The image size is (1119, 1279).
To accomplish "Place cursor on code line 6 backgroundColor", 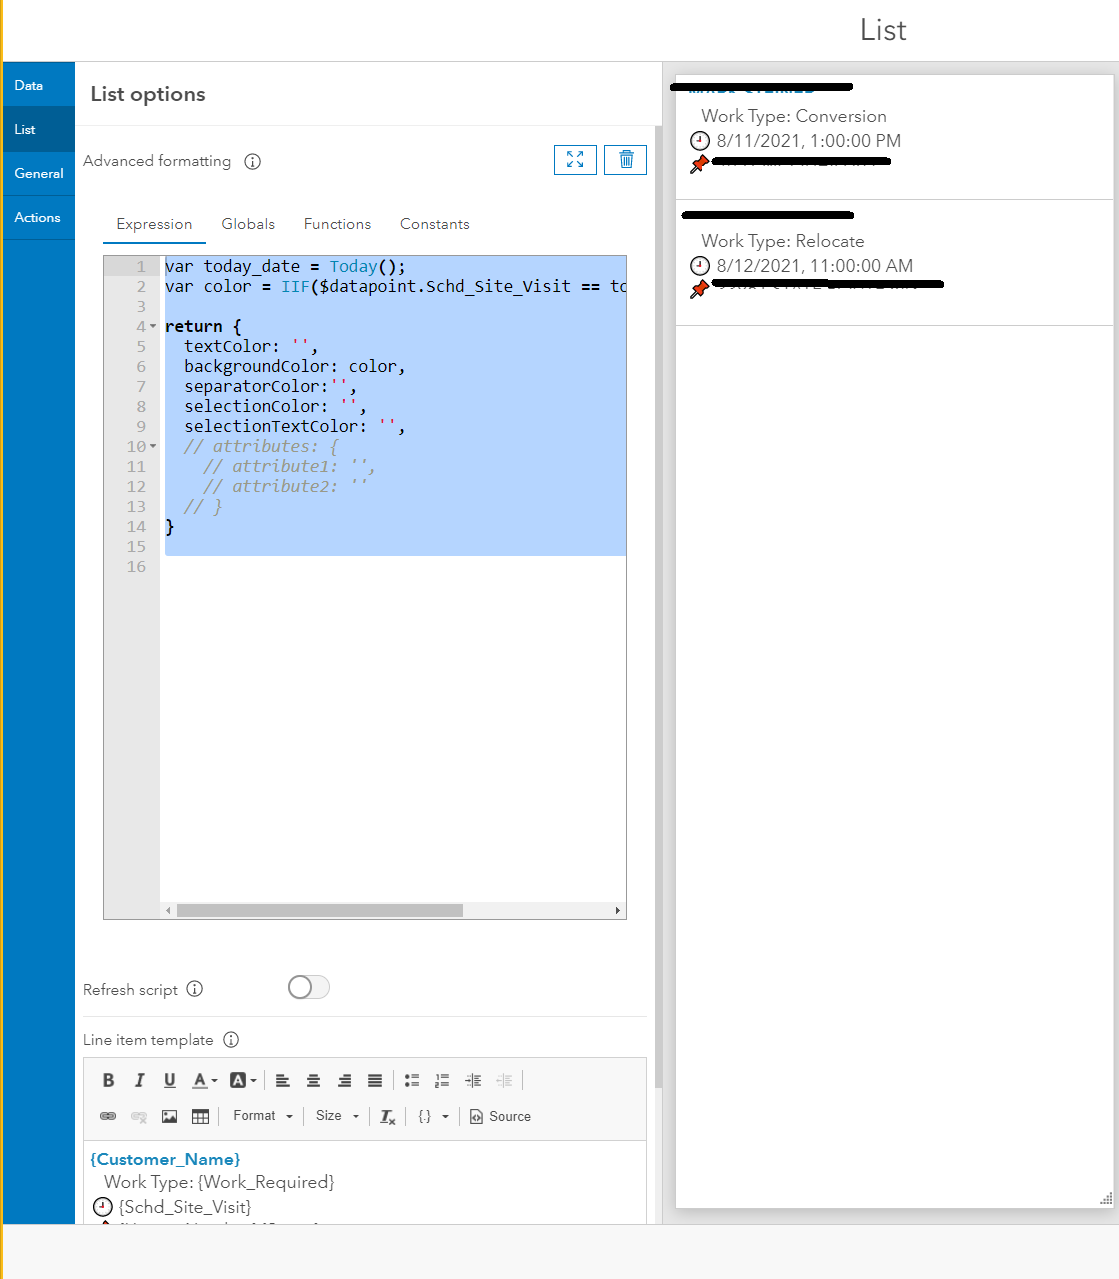I will click(x=295, y=367).
